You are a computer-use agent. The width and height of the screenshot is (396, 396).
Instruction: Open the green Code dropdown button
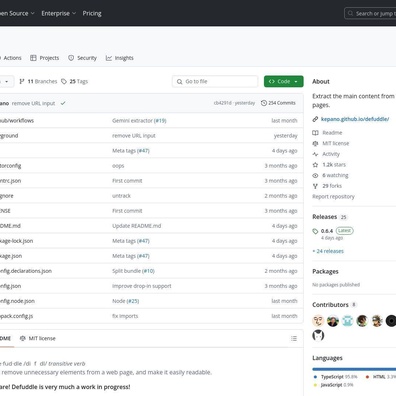(x=284, y=81)
